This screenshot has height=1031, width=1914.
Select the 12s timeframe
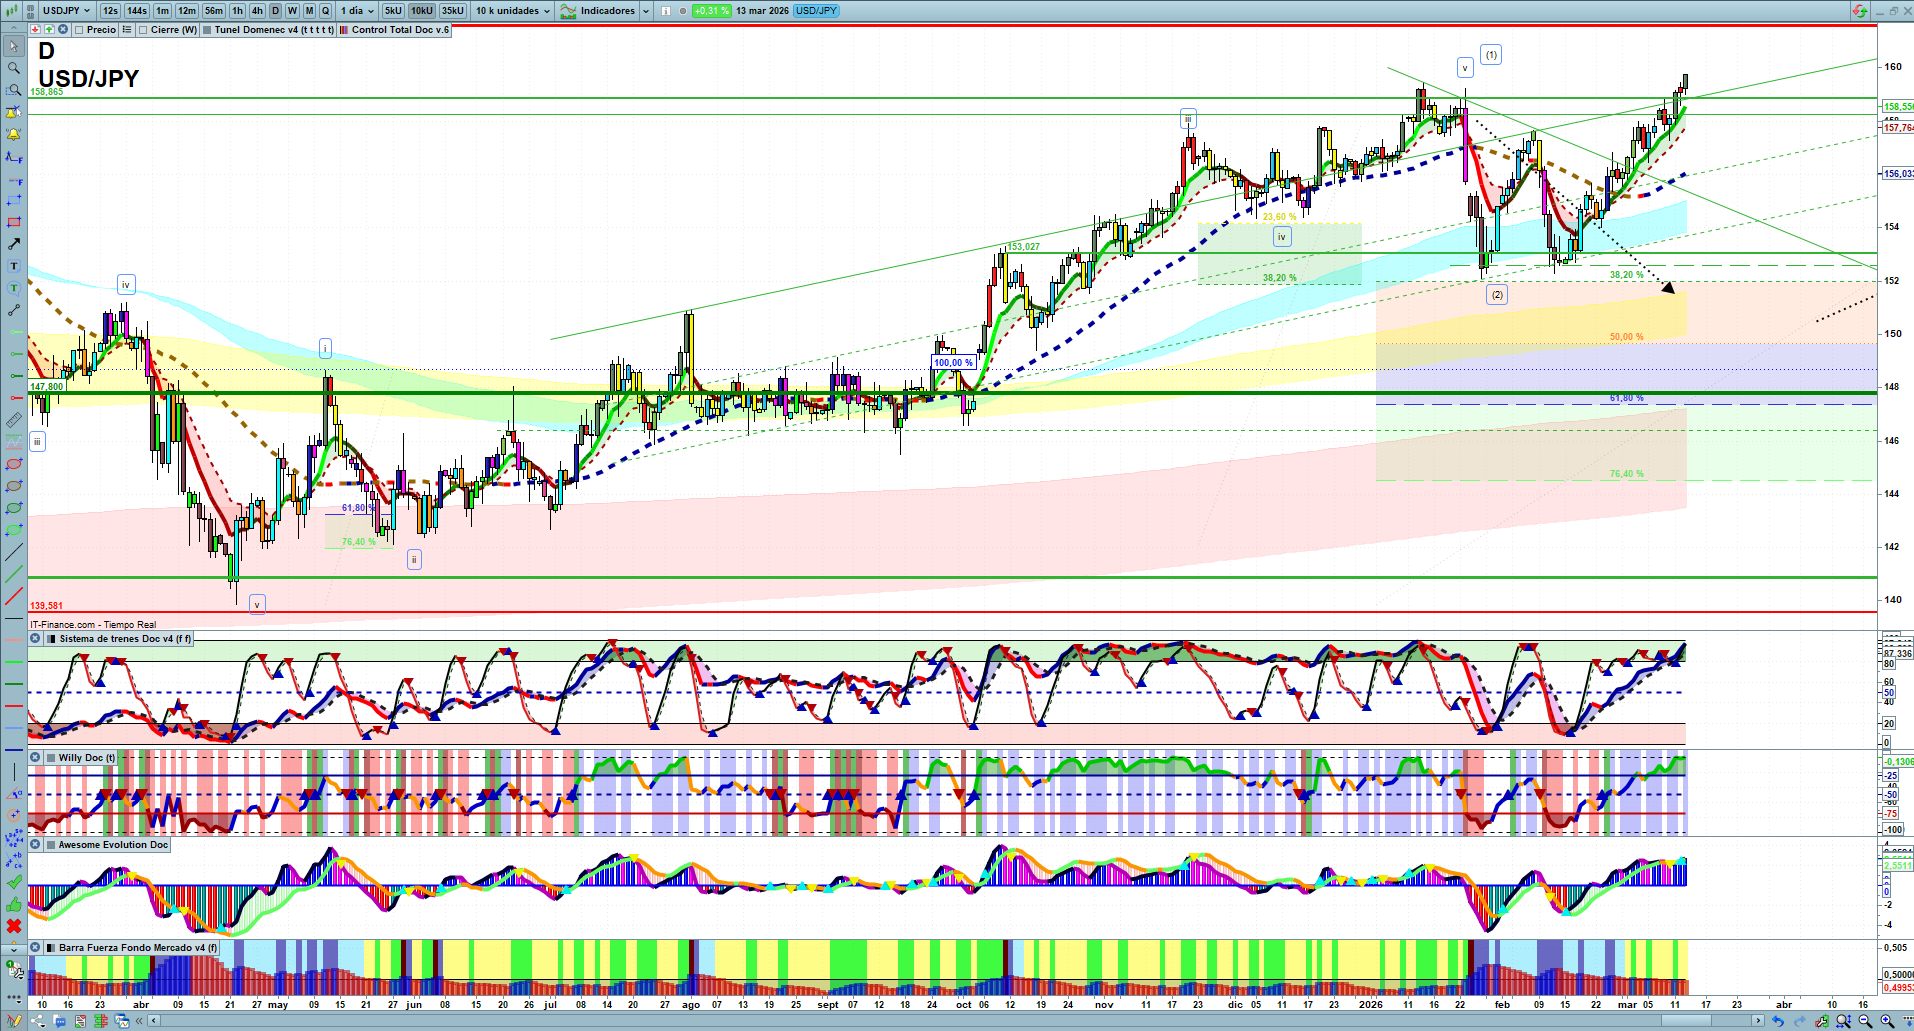[110, 11]
